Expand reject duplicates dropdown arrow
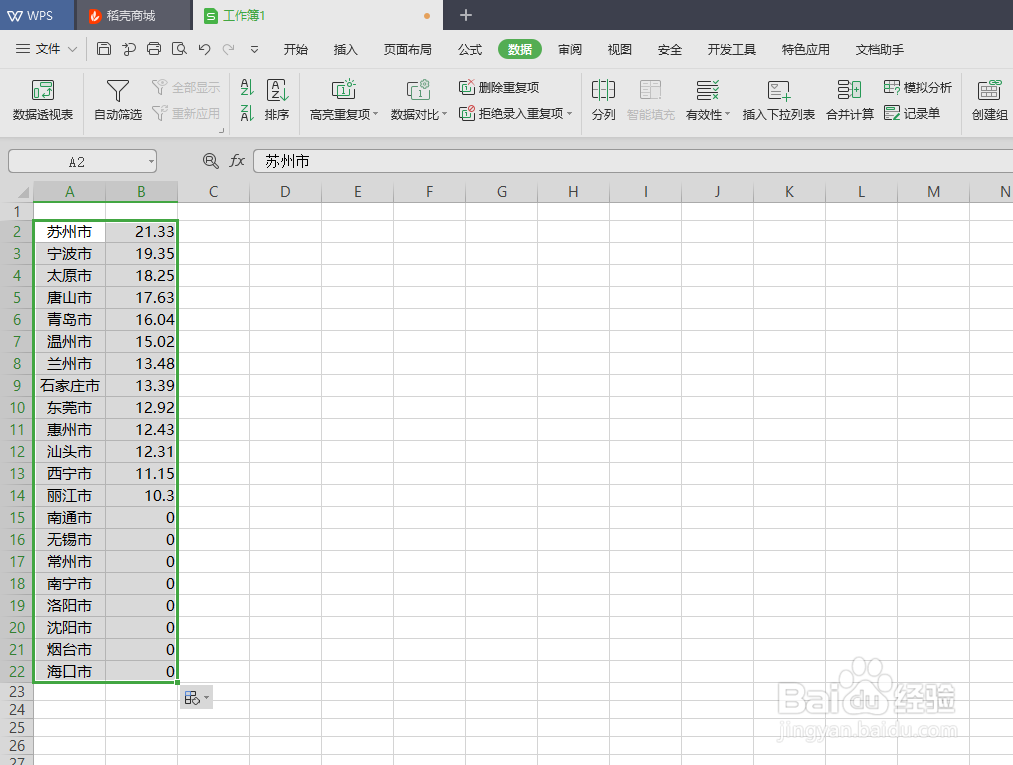The height and width of the screenshot is (765, 1013). [569, 114]
